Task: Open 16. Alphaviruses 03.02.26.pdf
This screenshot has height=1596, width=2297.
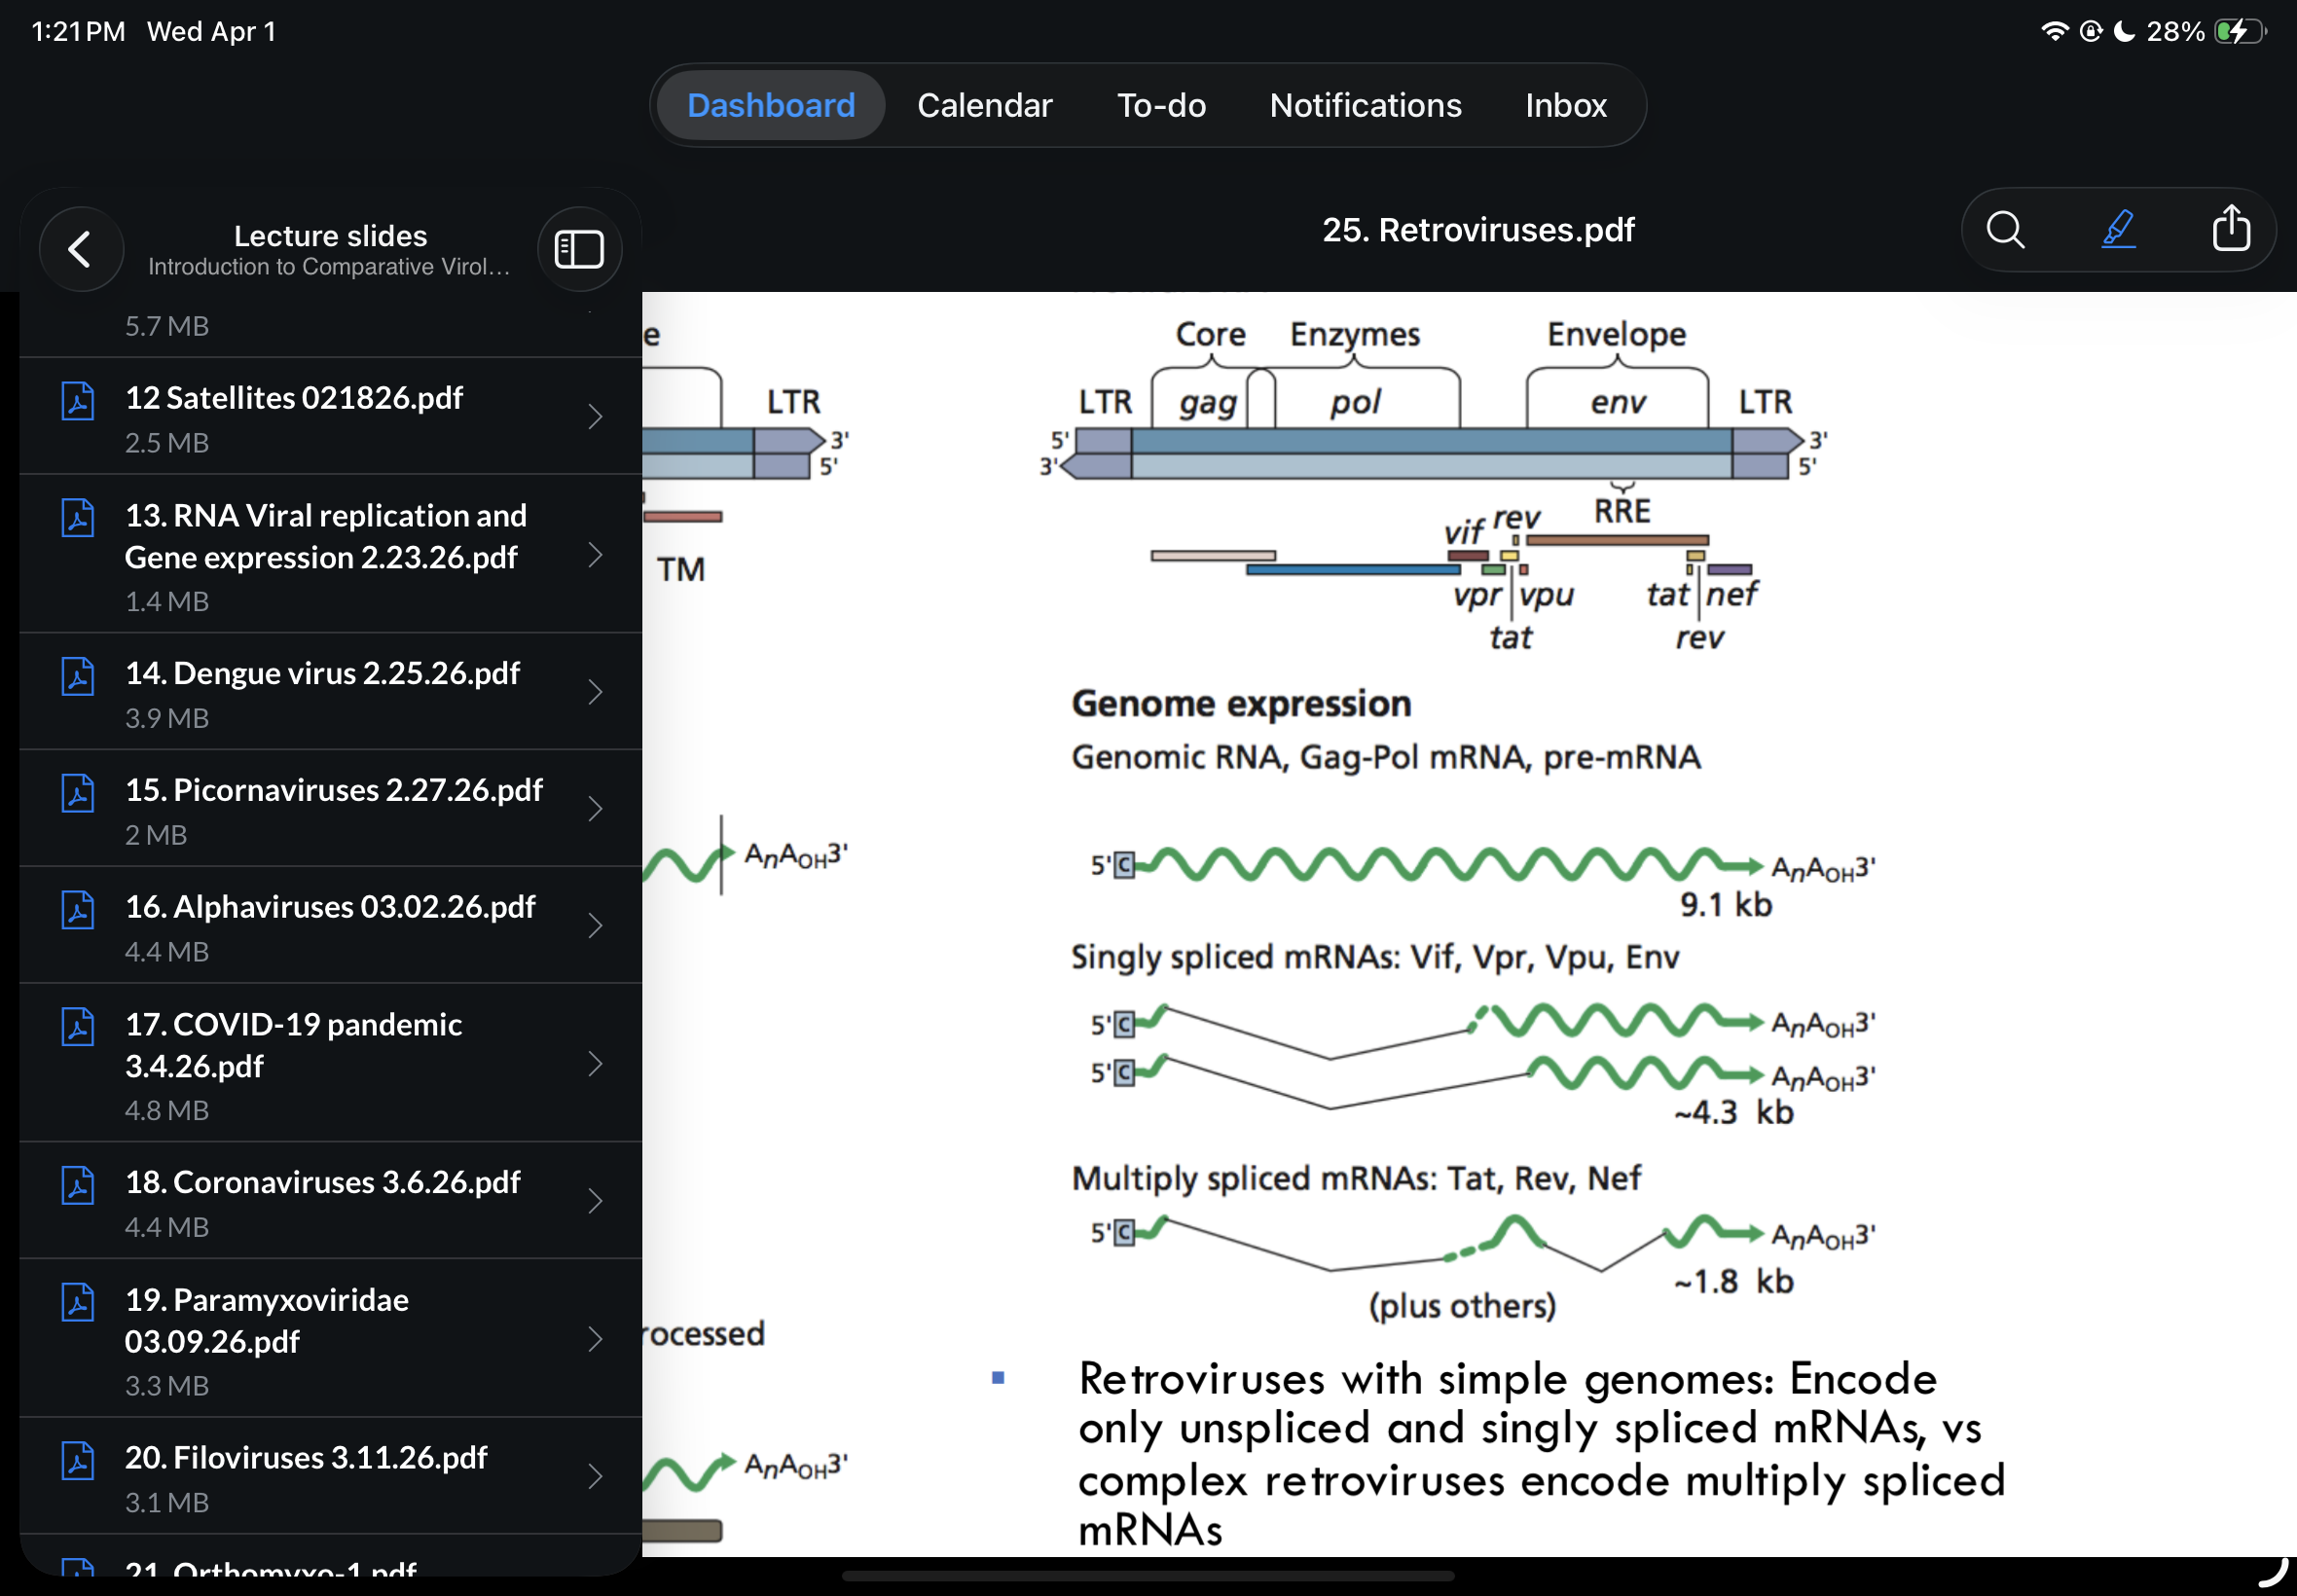Action: pos(331,926)
